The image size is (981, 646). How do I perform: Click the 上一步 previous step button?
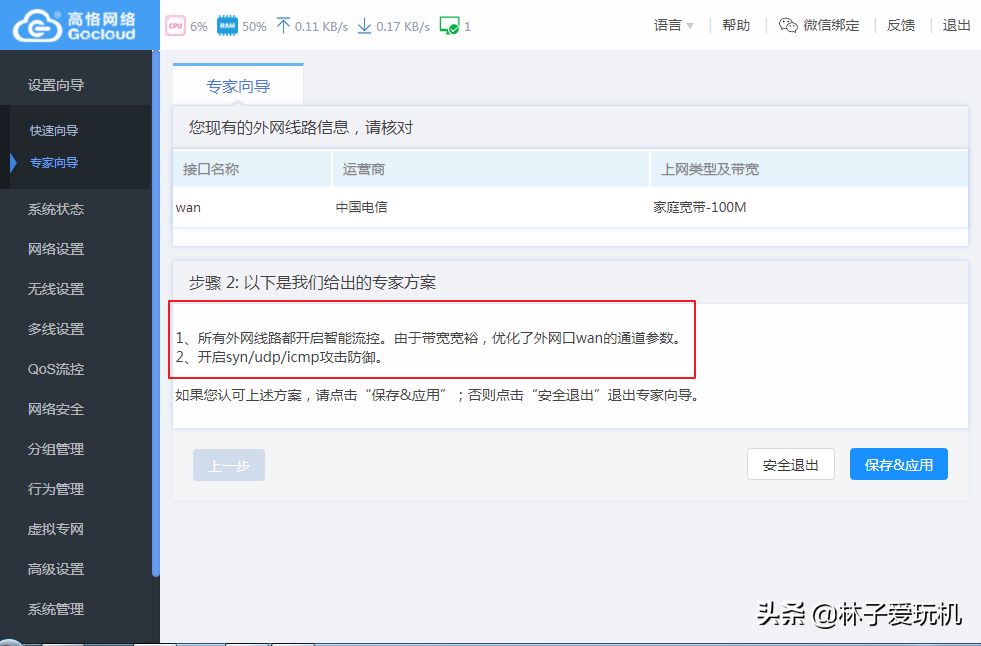[229, 465]
